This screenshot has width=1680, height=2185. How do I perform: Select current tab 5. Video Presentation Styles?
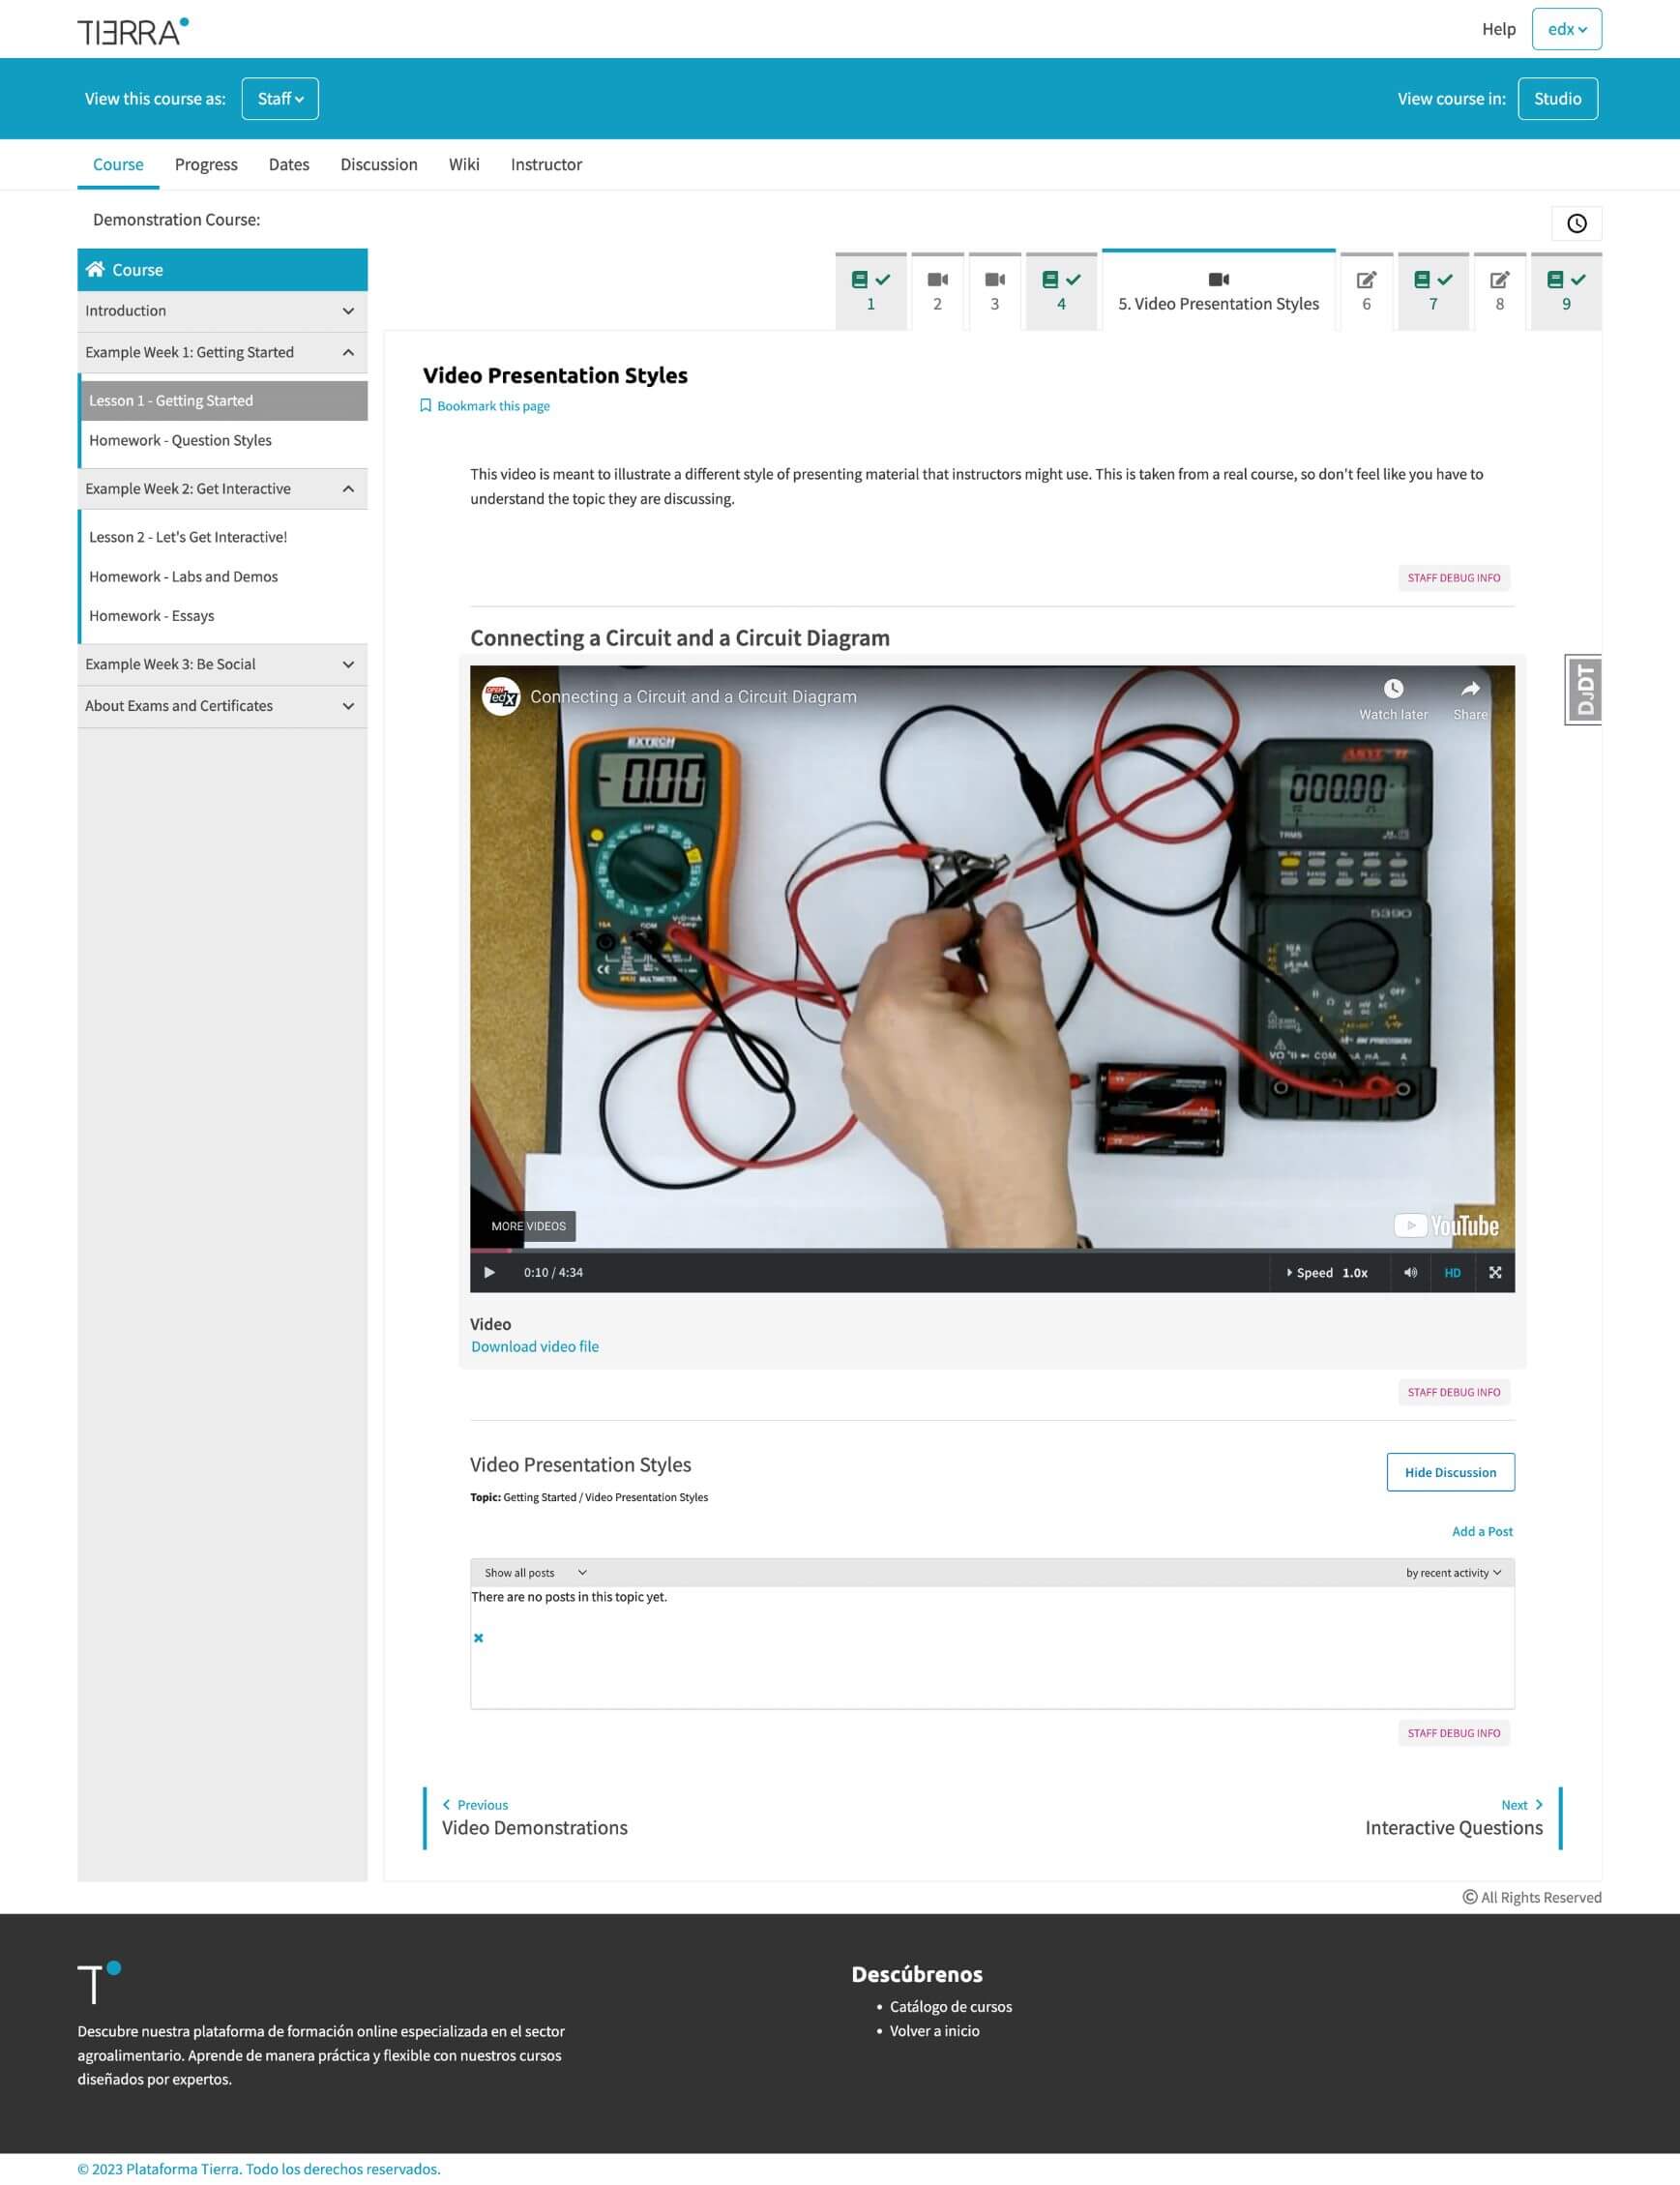point(1218,290)
